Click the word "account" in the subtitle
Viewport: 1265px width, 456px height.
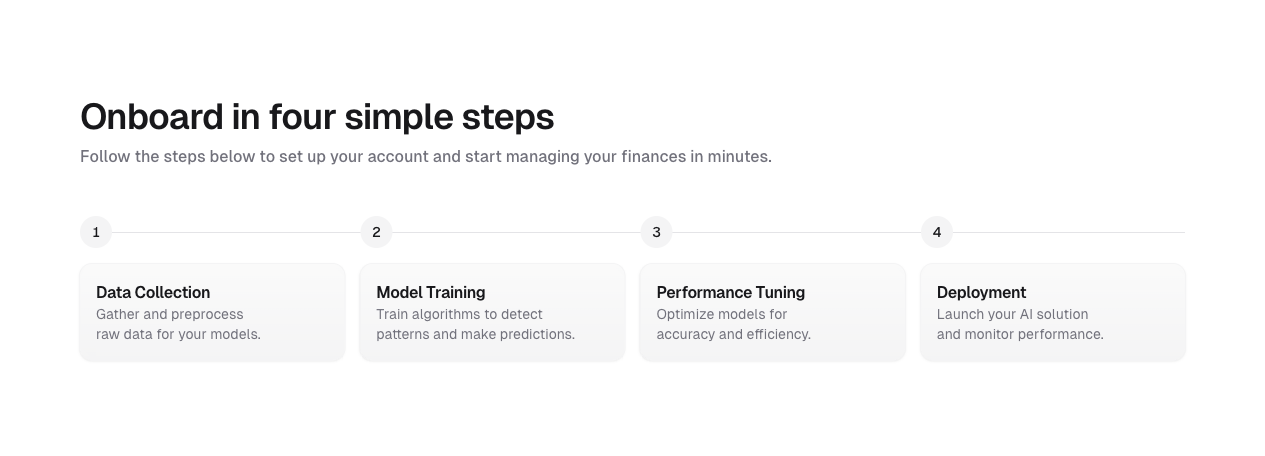coord(399,157)
